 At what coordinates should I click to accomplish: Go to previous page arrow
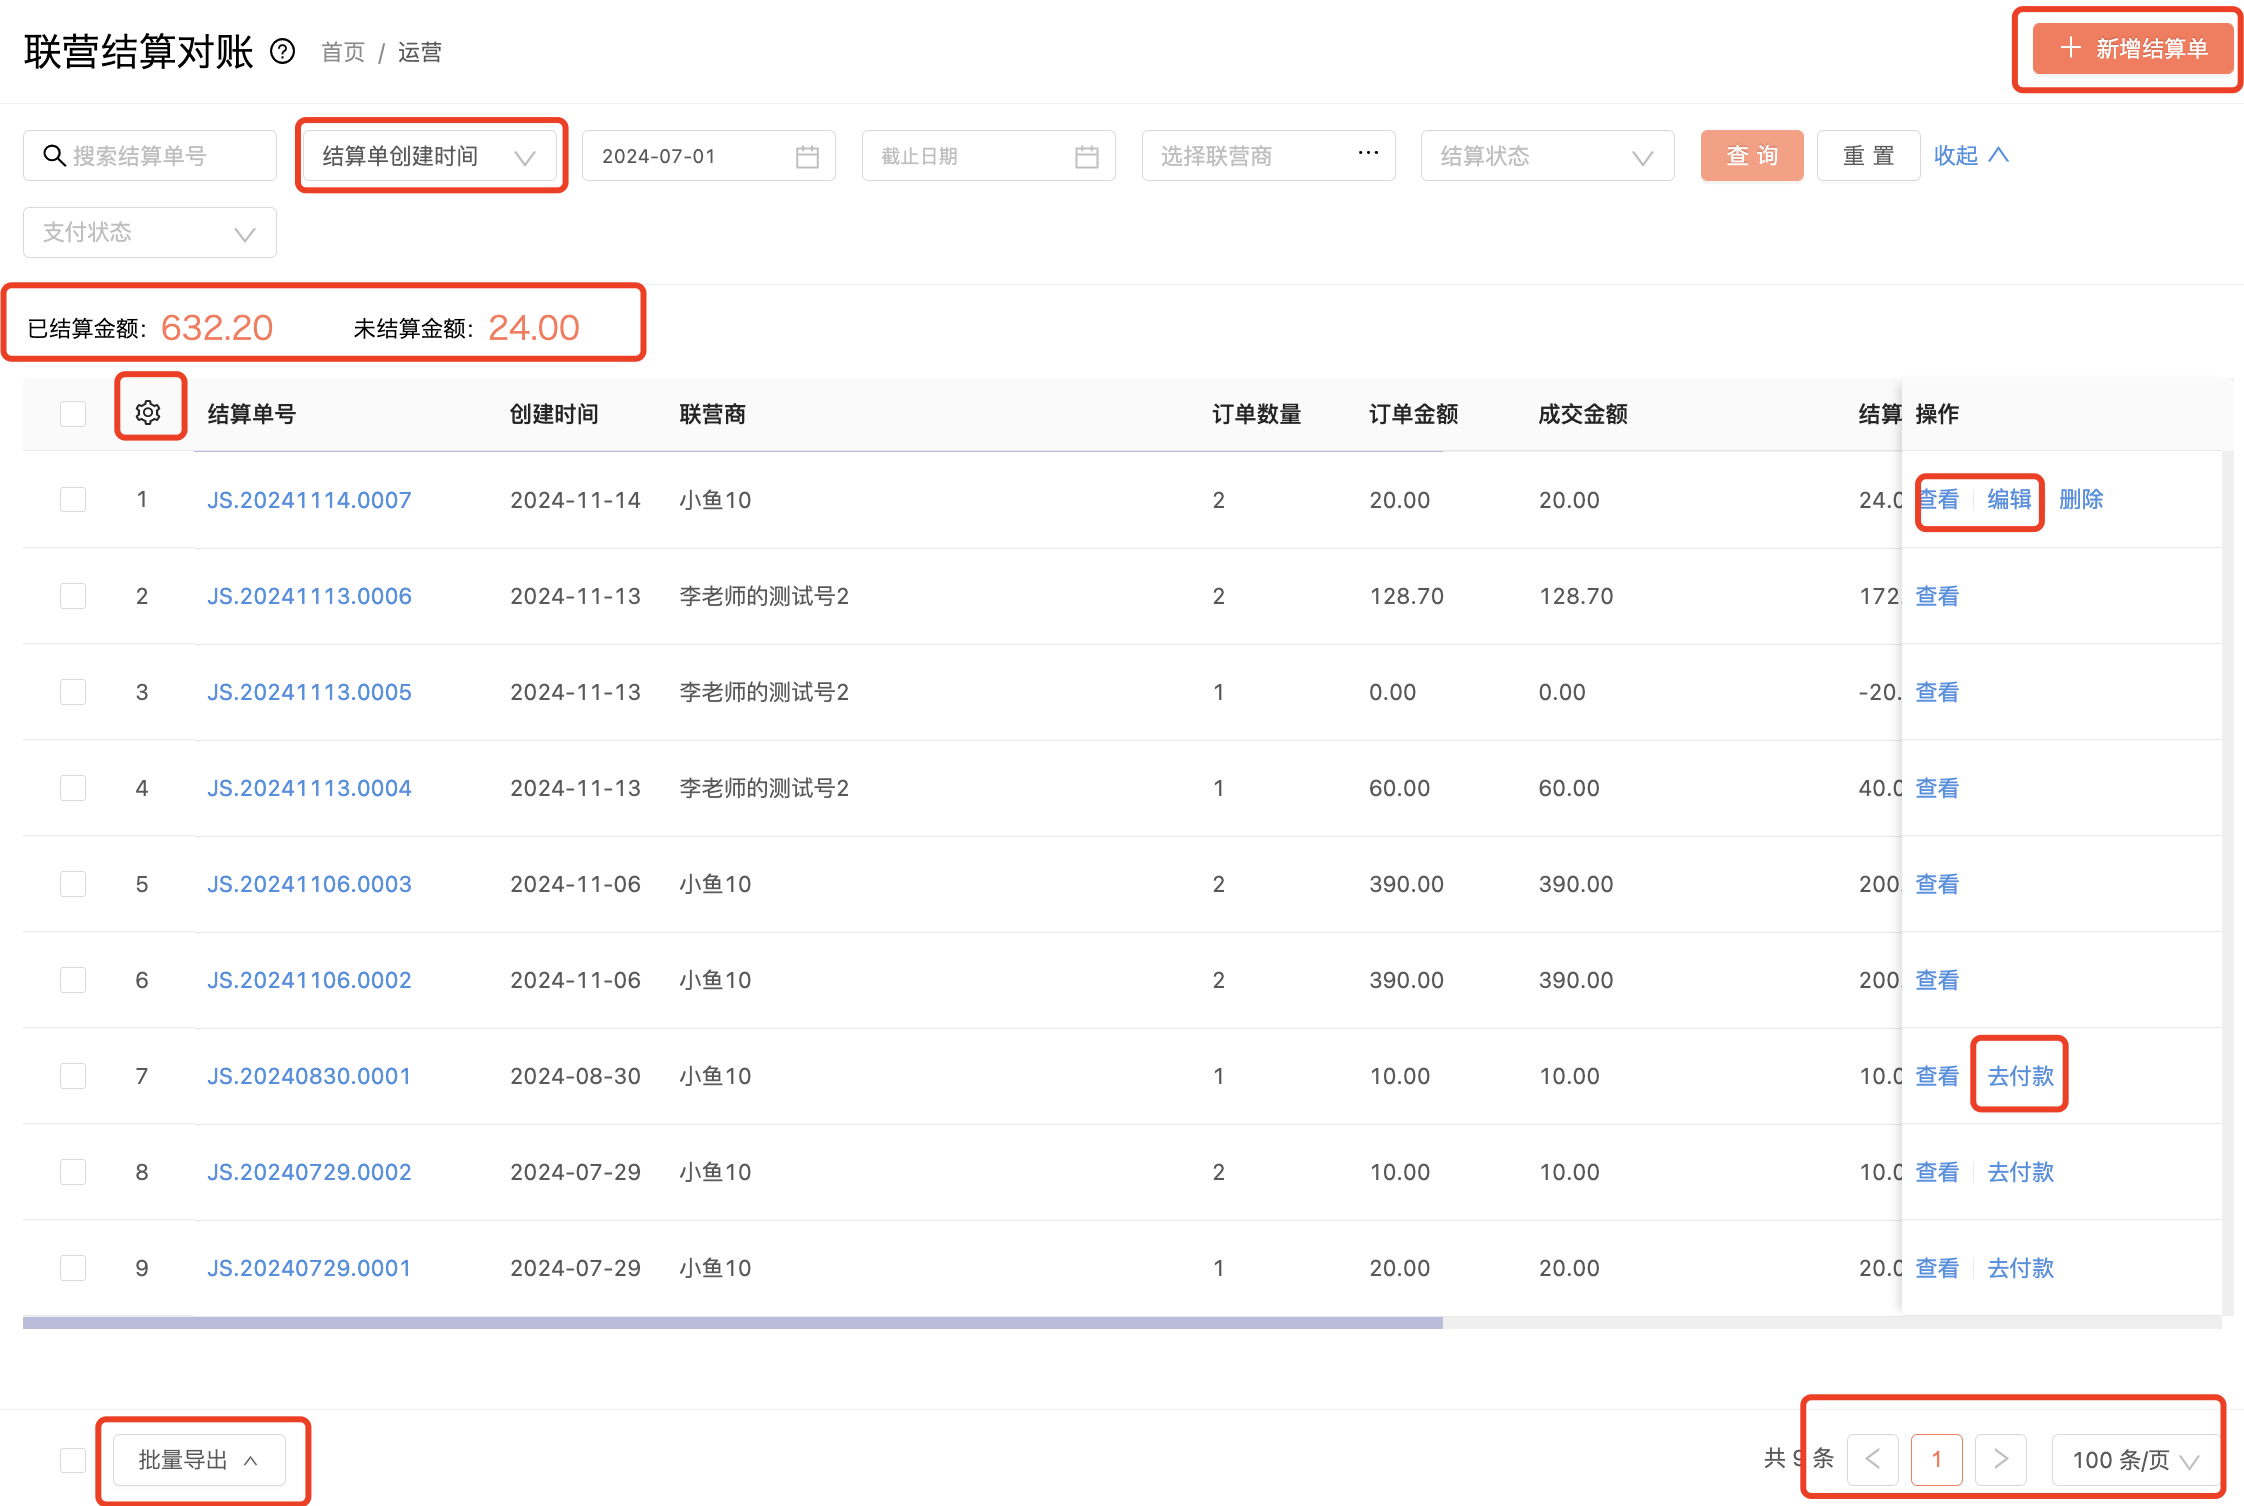tap(1873, 1459)
